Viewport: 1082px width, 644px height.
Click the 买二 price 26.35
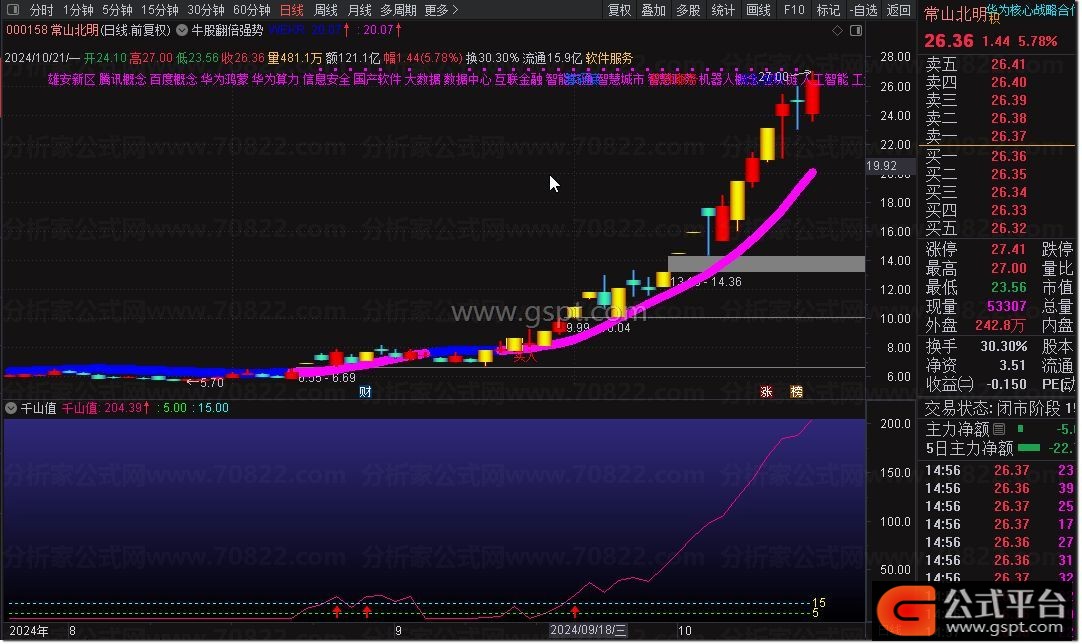[1008, 174]
